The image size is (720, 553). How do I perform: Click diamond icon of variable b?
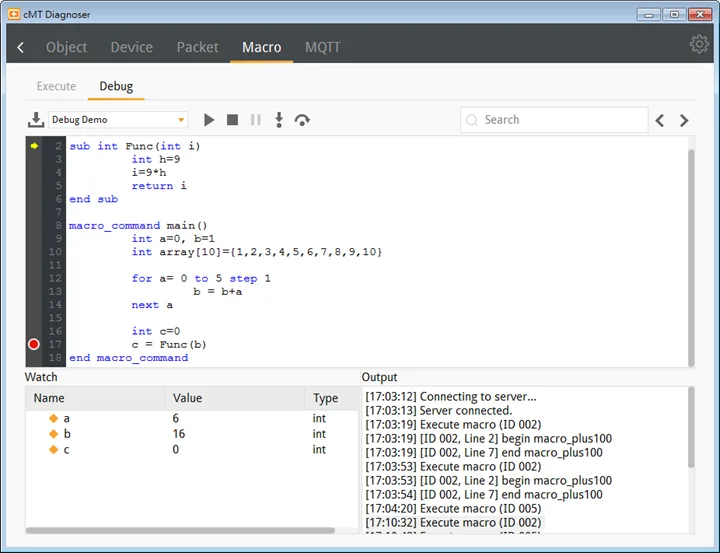(x=54, y=434)
